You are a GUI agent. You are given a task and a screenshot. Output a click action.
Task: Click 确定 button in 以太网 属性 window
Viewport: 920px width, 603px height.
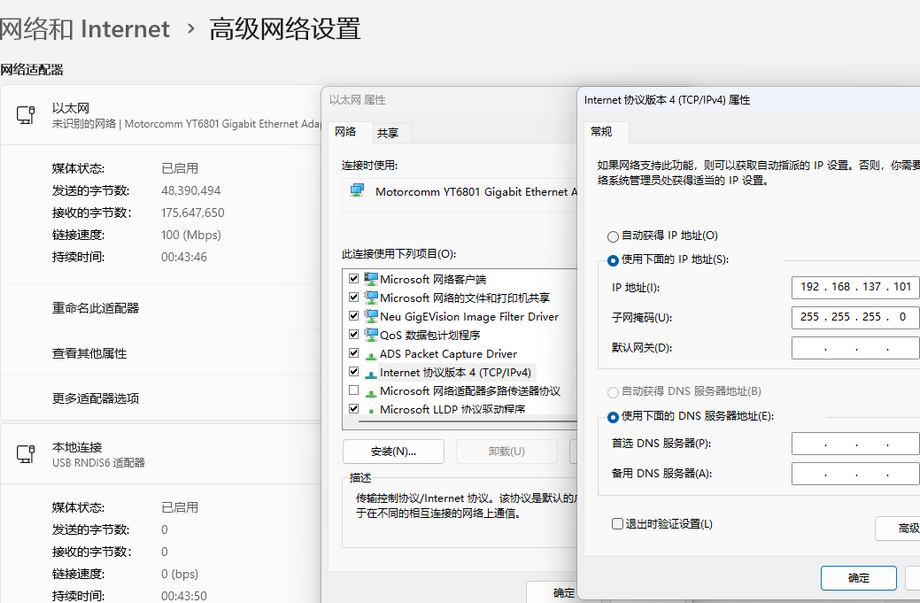coord(564,592)
